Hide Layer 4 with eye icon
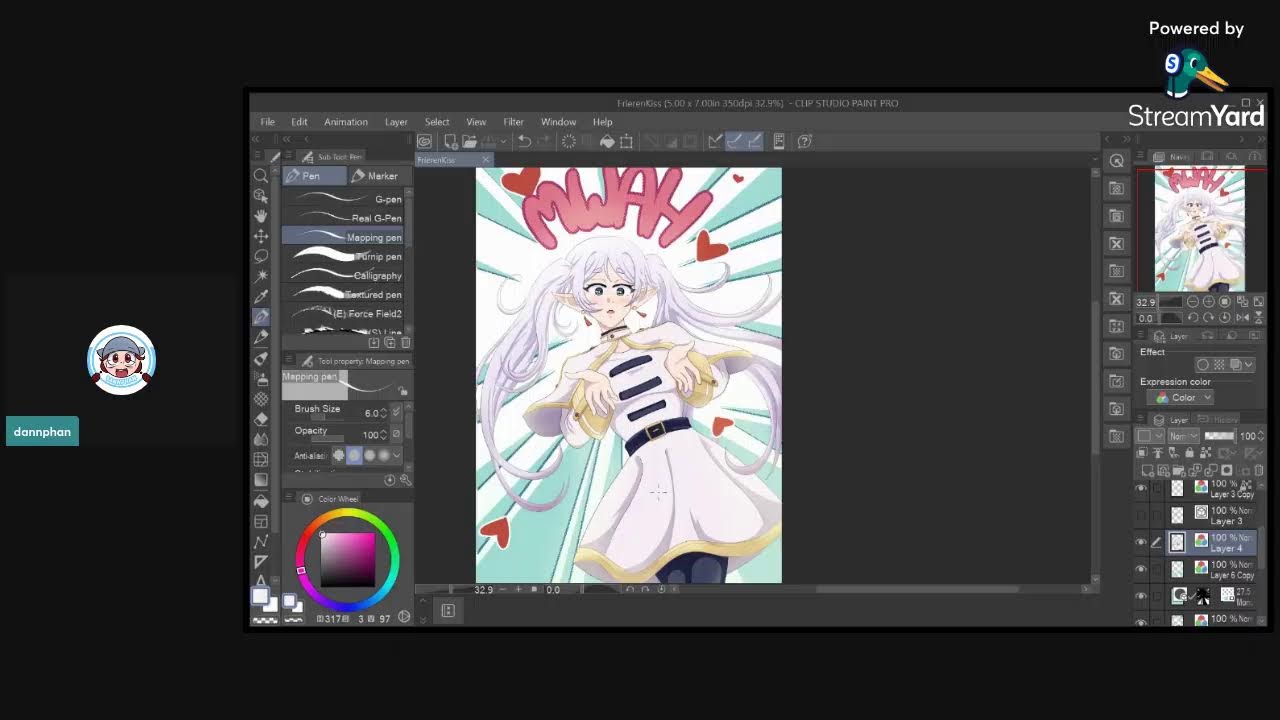The width and height of the screenshot is (1280, 720). [x=1141, y=542]
